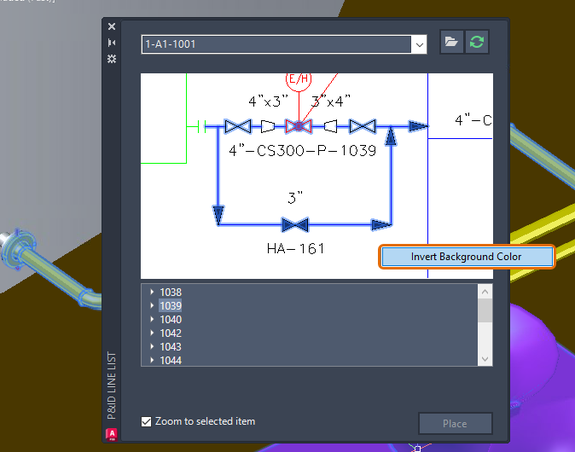
Task: Expand the 1043 line tree node
Action: [x=152, y=346]
